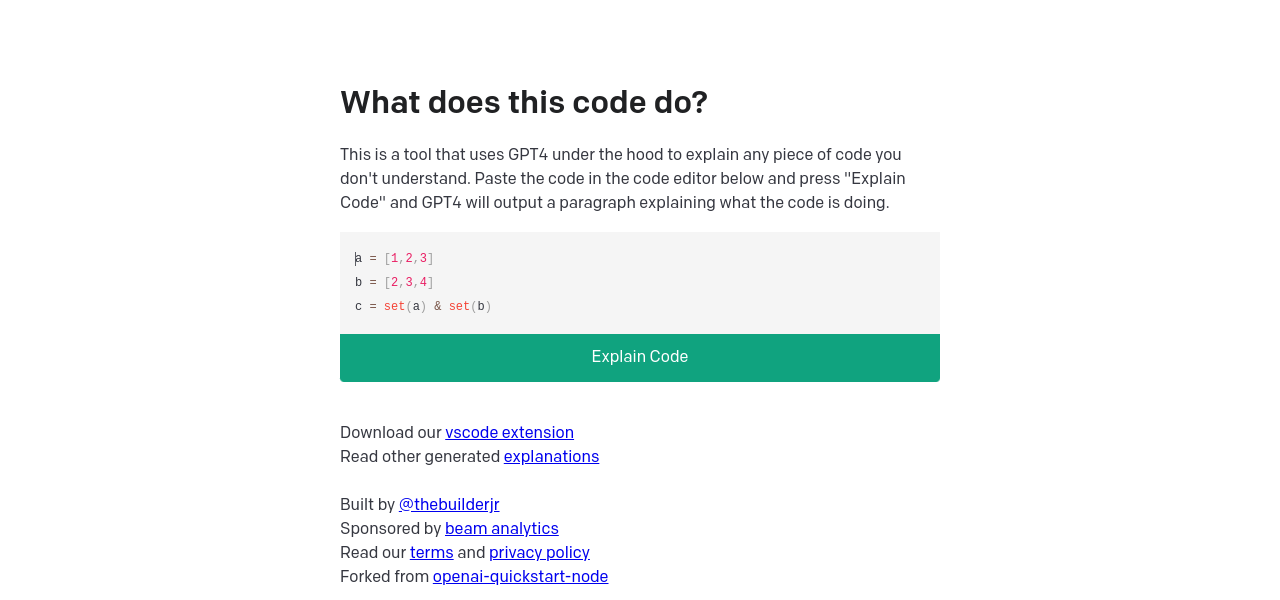
Task: Open the @thebuilderjr profile link
Action: click(x=449, y=505)
